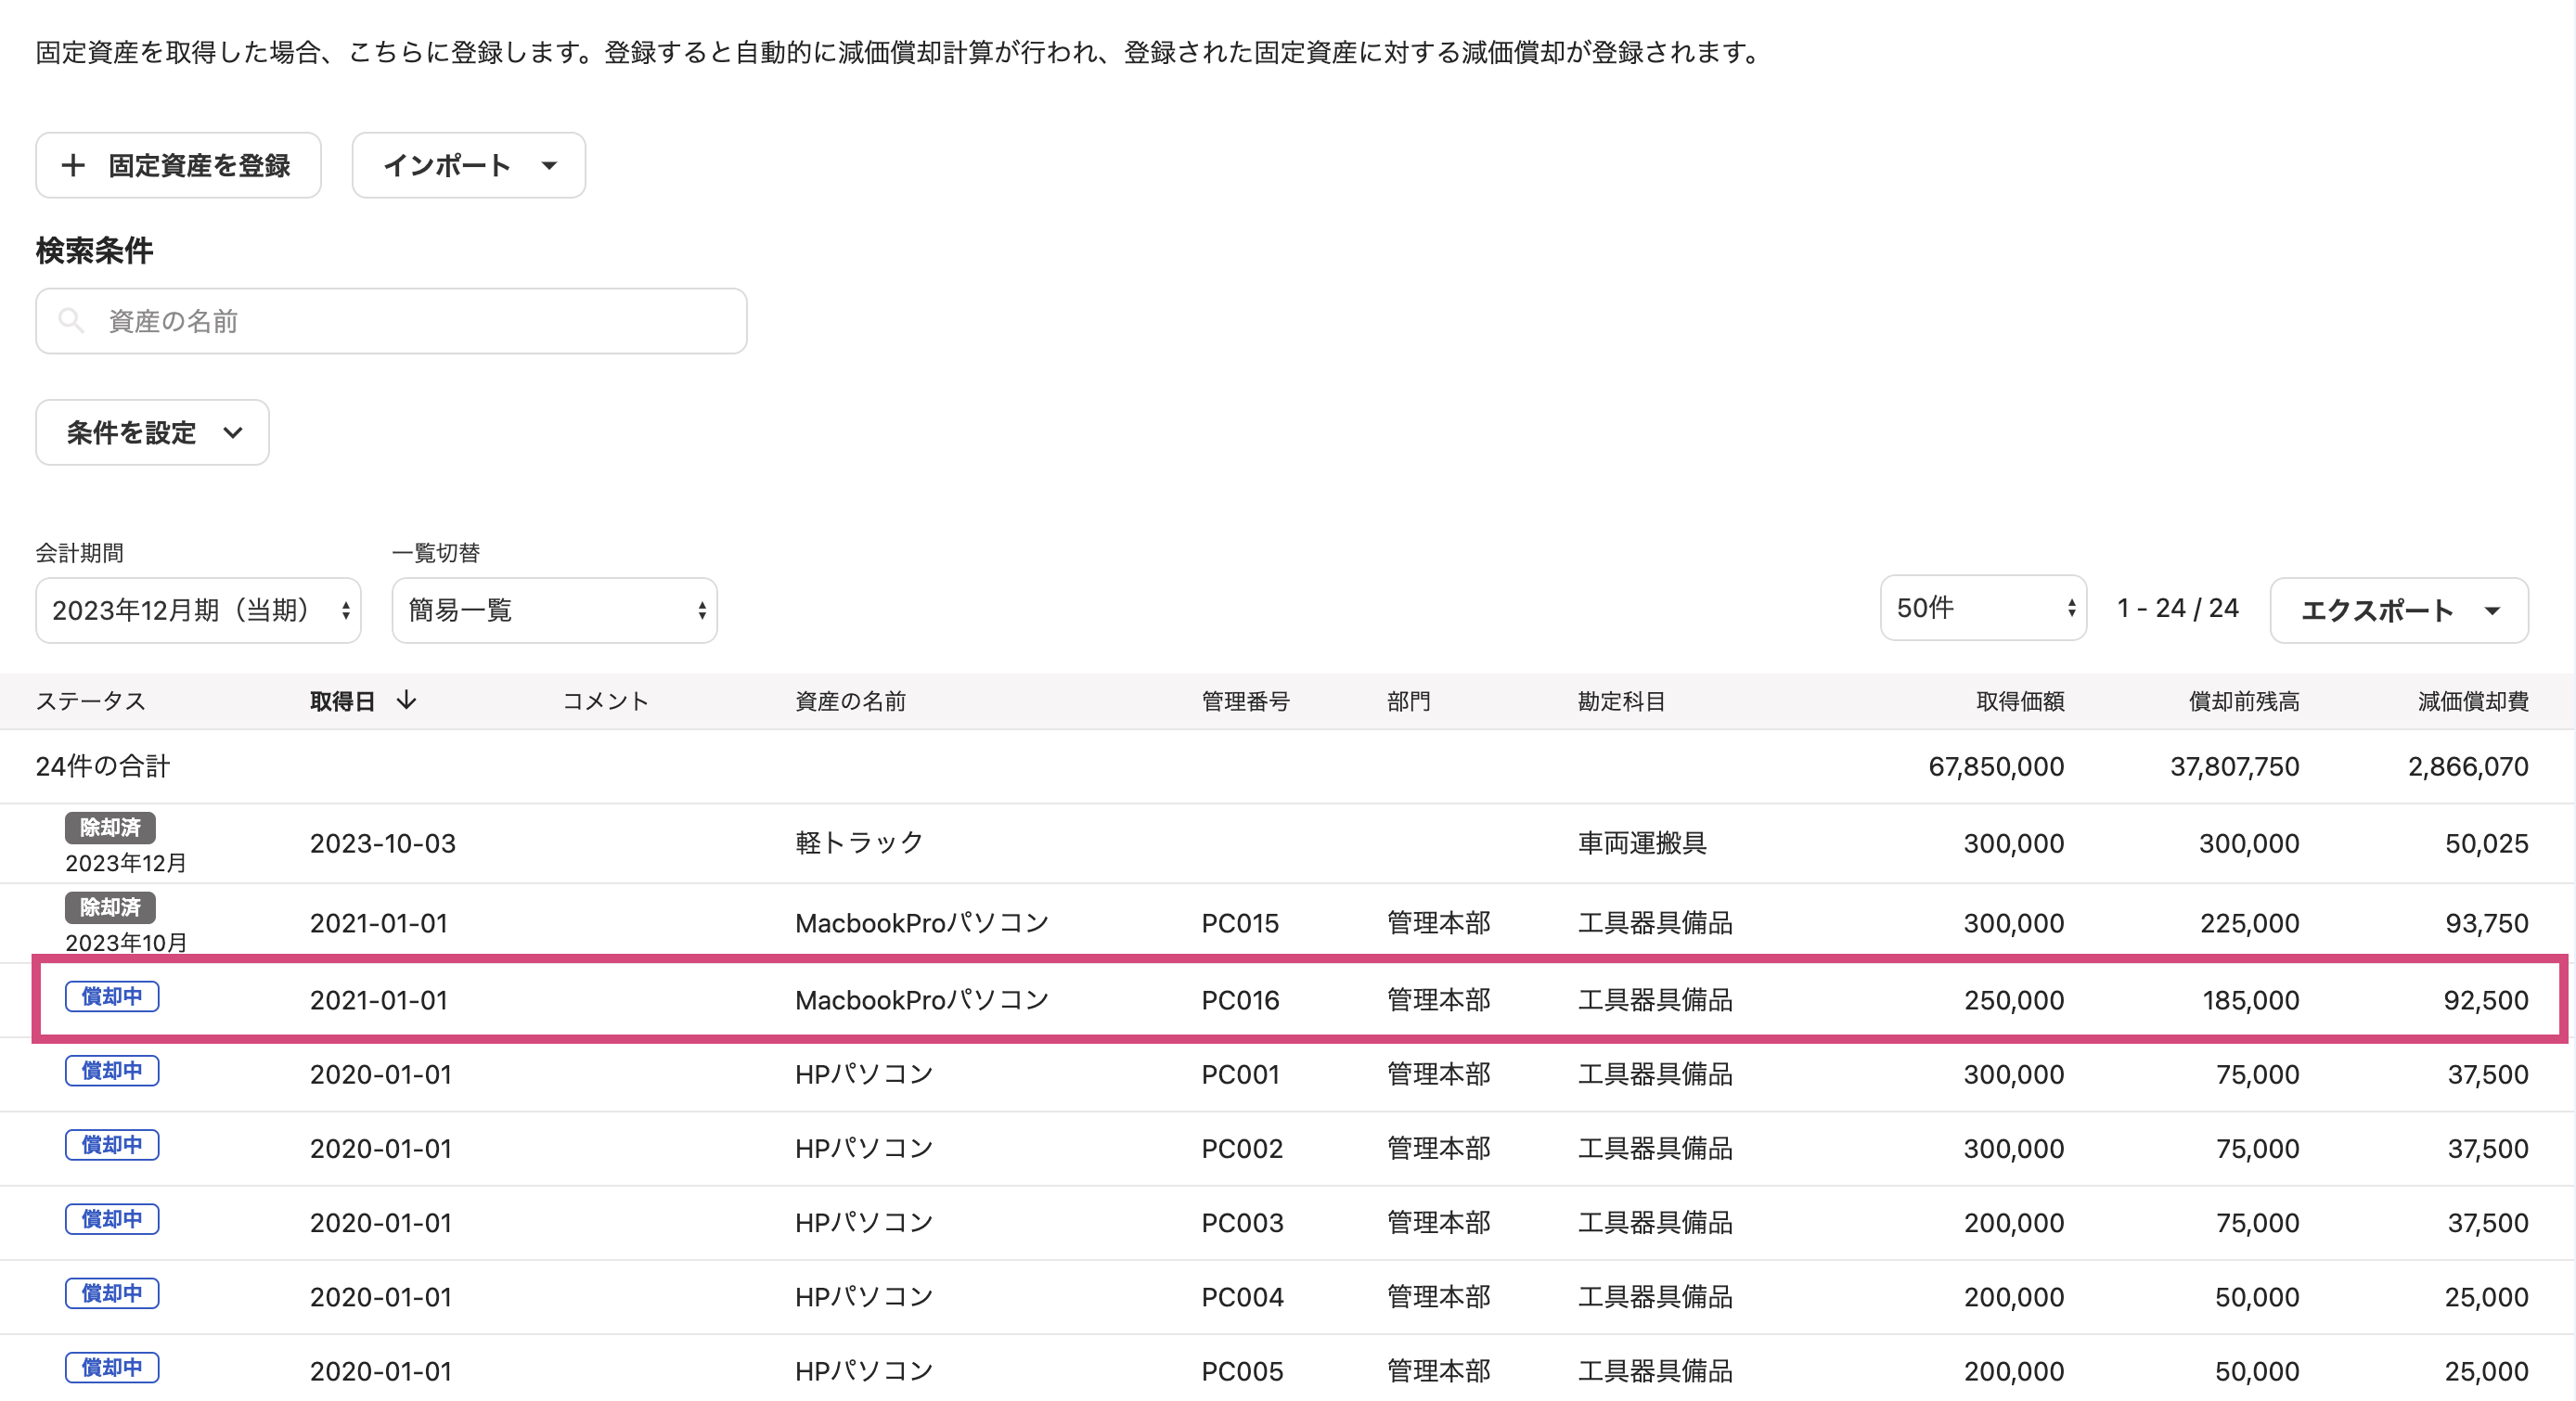Click the 償却中 badge on PC016 row
Screen dimensions: 2576x1401
click(x=112, y=996)
